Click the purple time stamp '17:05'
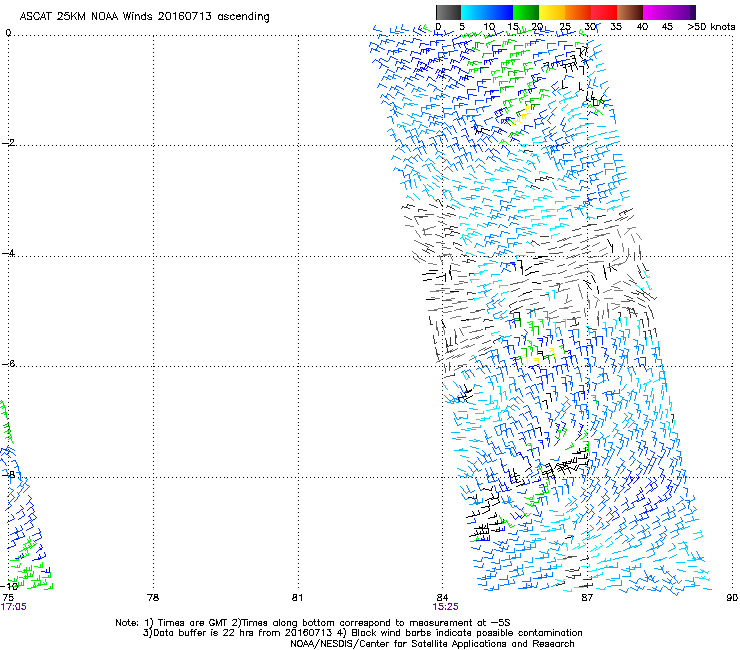 (x=14, y=607)
